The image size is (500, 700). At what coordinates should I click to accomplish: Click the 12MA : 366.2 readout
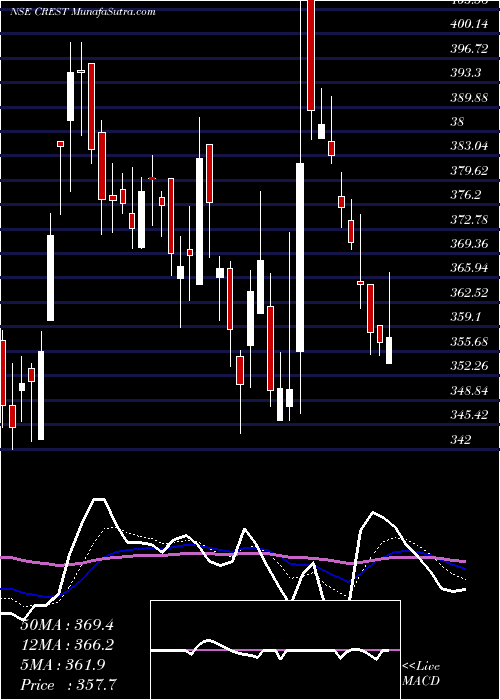(x=67, y=645)
